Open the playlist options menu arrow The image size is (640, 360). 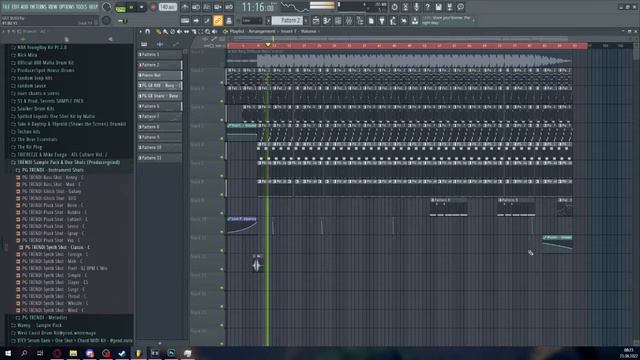click(x=140, y=31)
